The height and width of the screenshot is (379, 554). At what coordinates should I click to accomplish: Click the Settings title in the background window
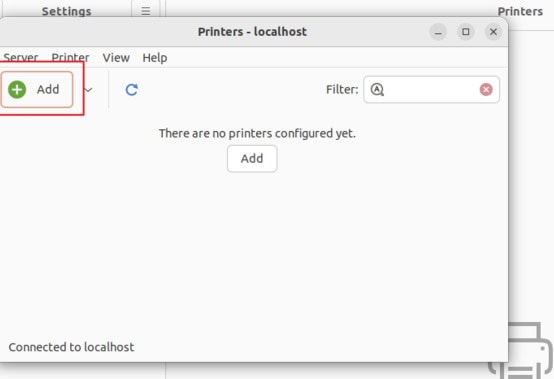click(x=66, y=11)
